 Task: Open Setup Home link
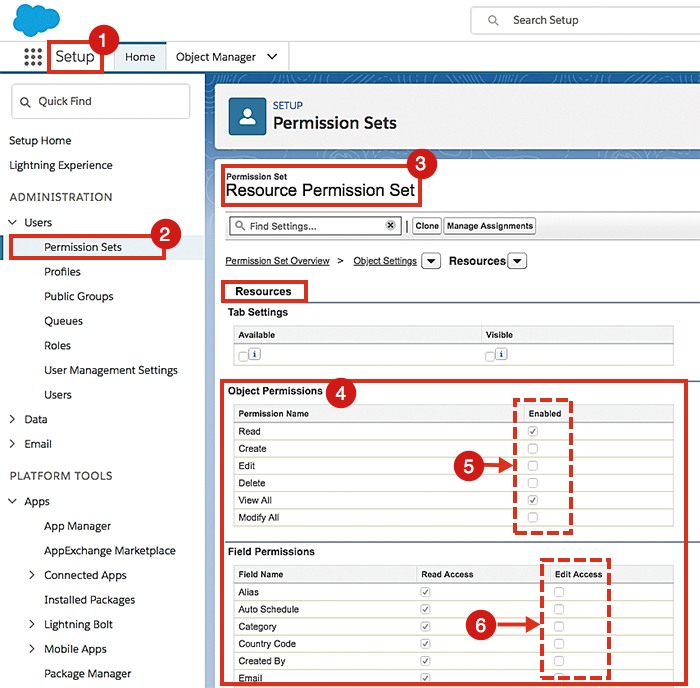tap(40, 140)
